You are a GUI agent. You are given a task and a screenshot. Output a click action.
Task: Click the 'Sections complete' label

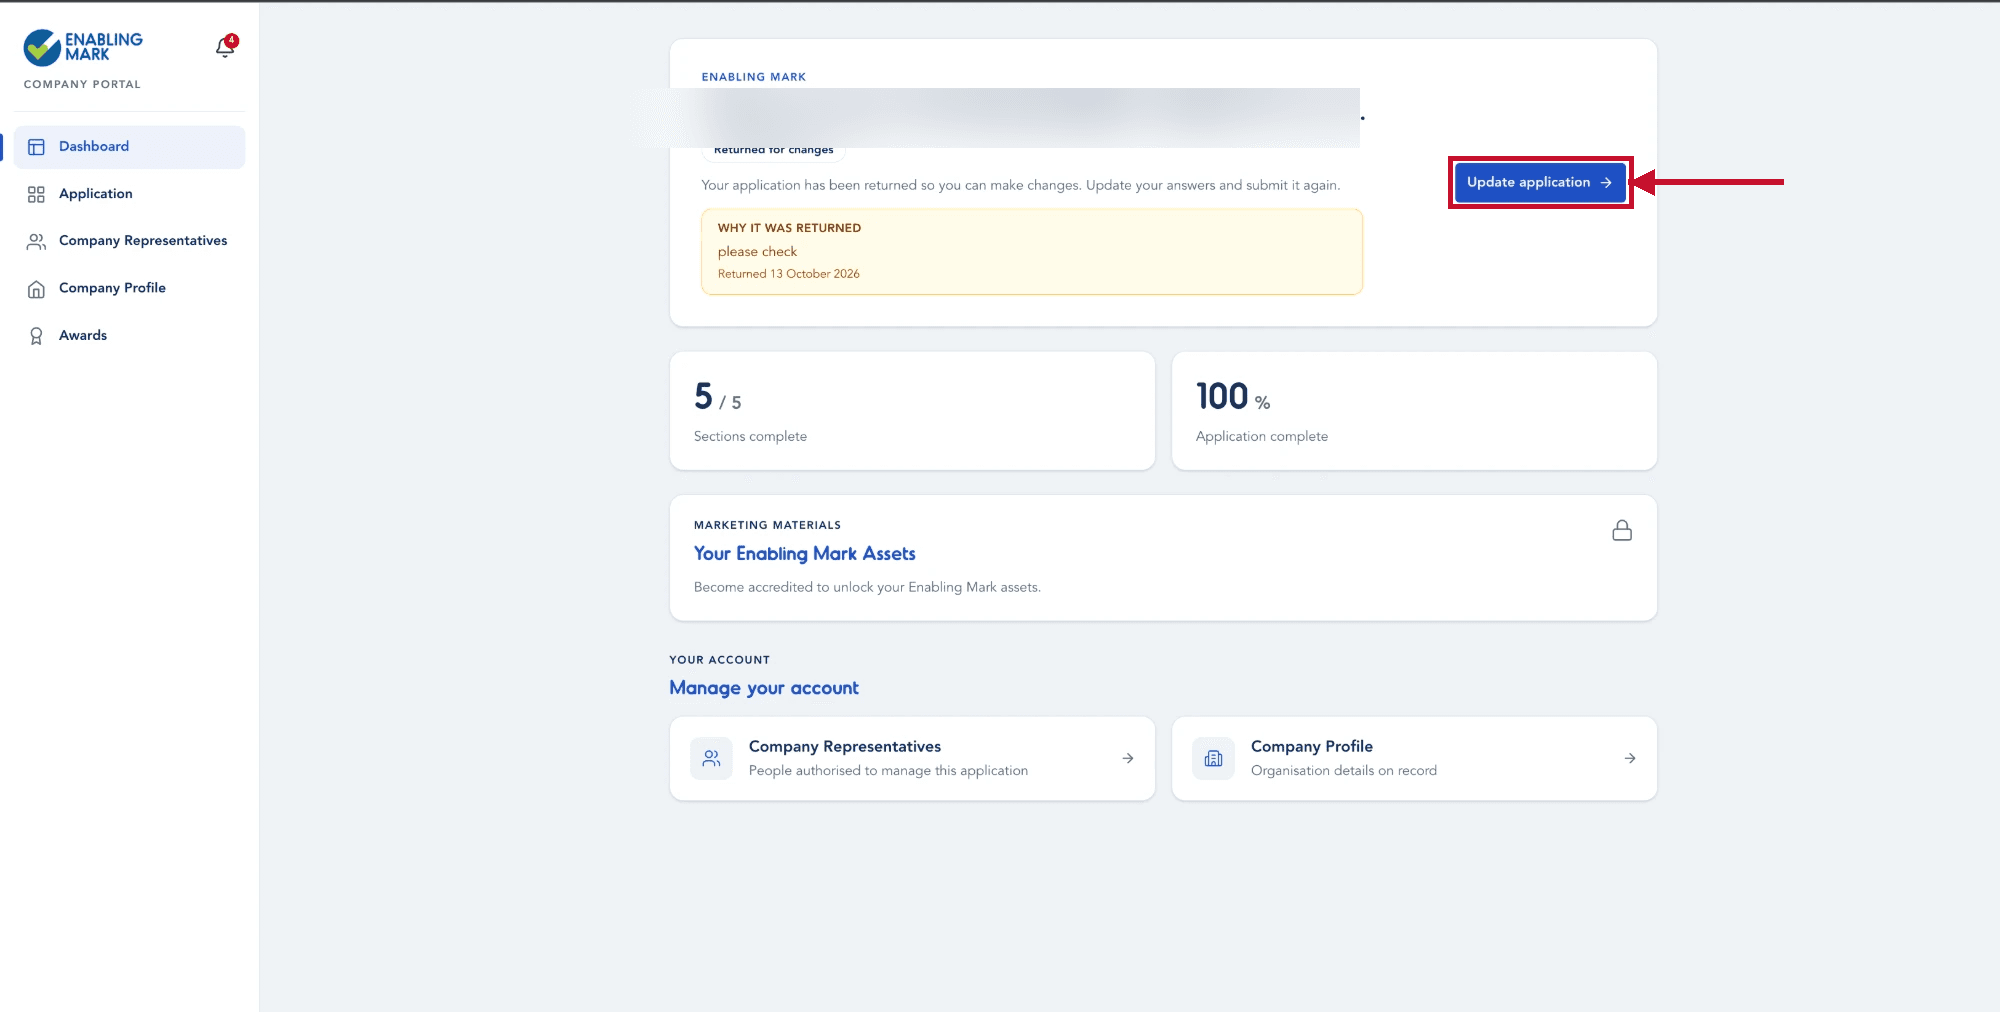coord(750,436)
